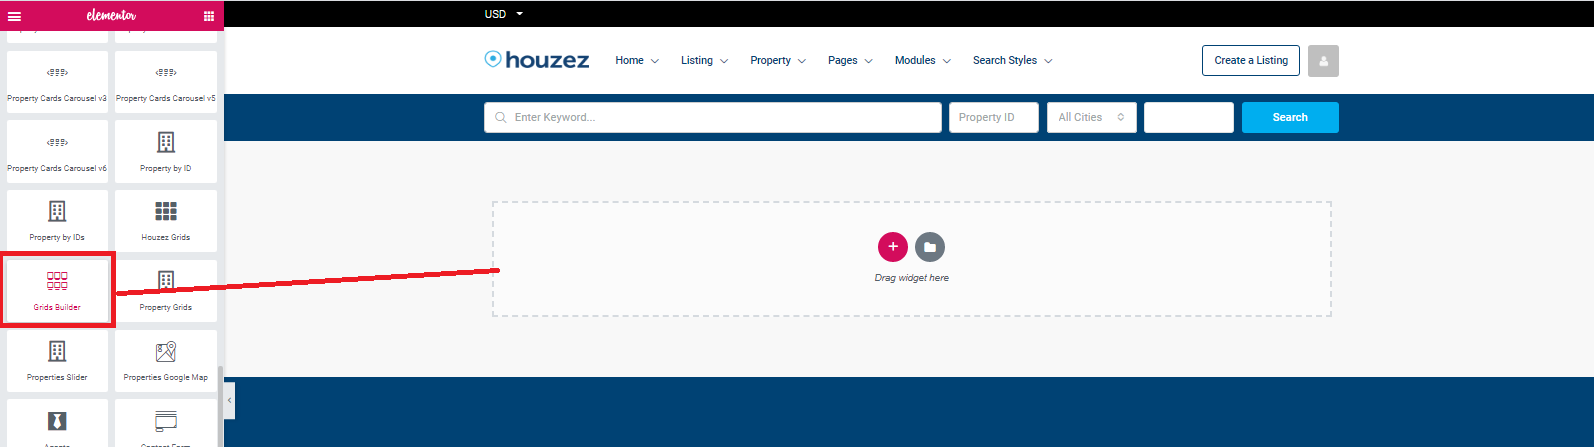Click the widget panel vertical scrollbar
This screenshot has width=1594, height=447.
click(220, 405)
